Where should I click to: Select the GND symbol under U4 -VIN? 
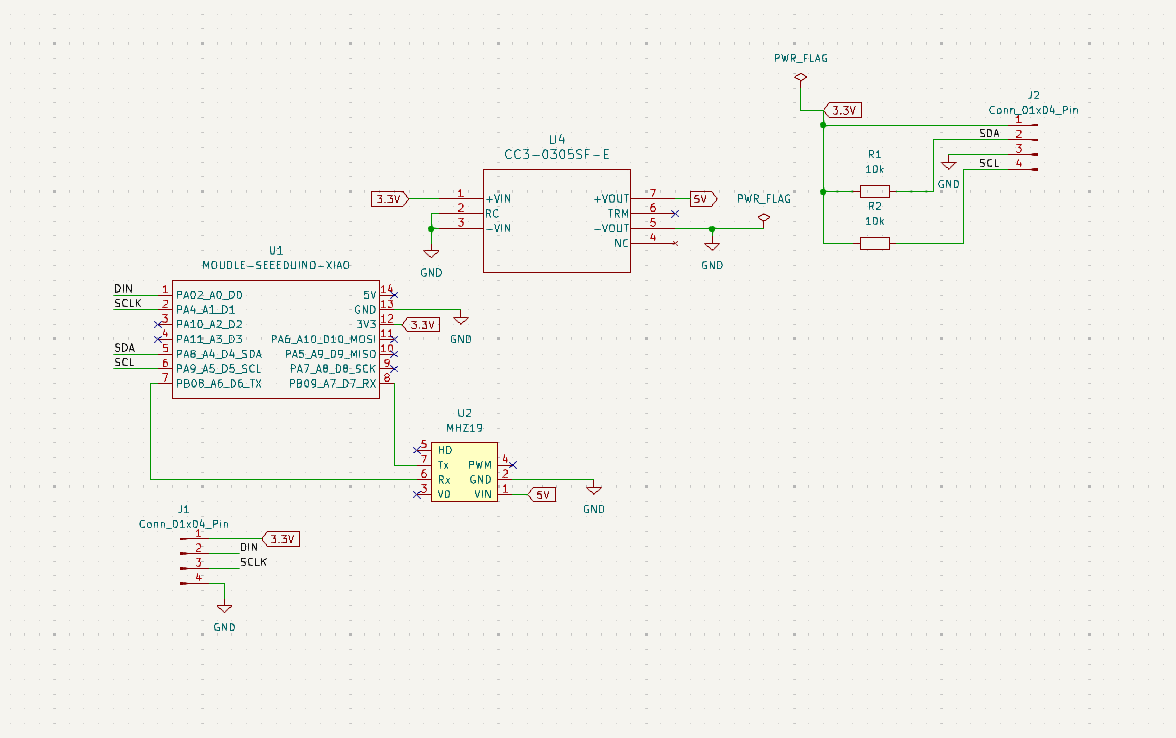click(431, 254)
